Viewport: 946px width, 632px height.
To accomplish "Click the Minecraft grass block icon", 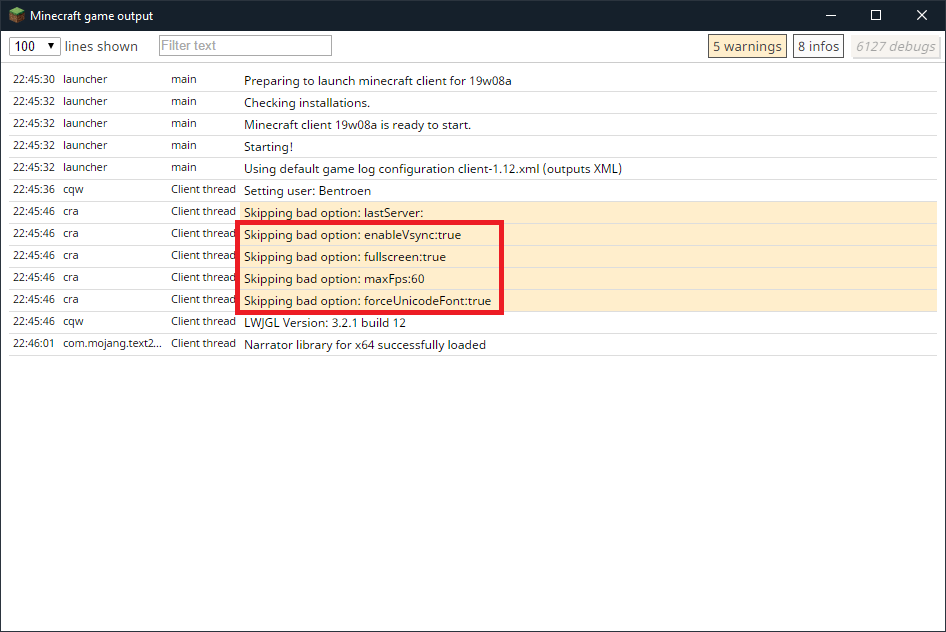I will coord(17,15).
